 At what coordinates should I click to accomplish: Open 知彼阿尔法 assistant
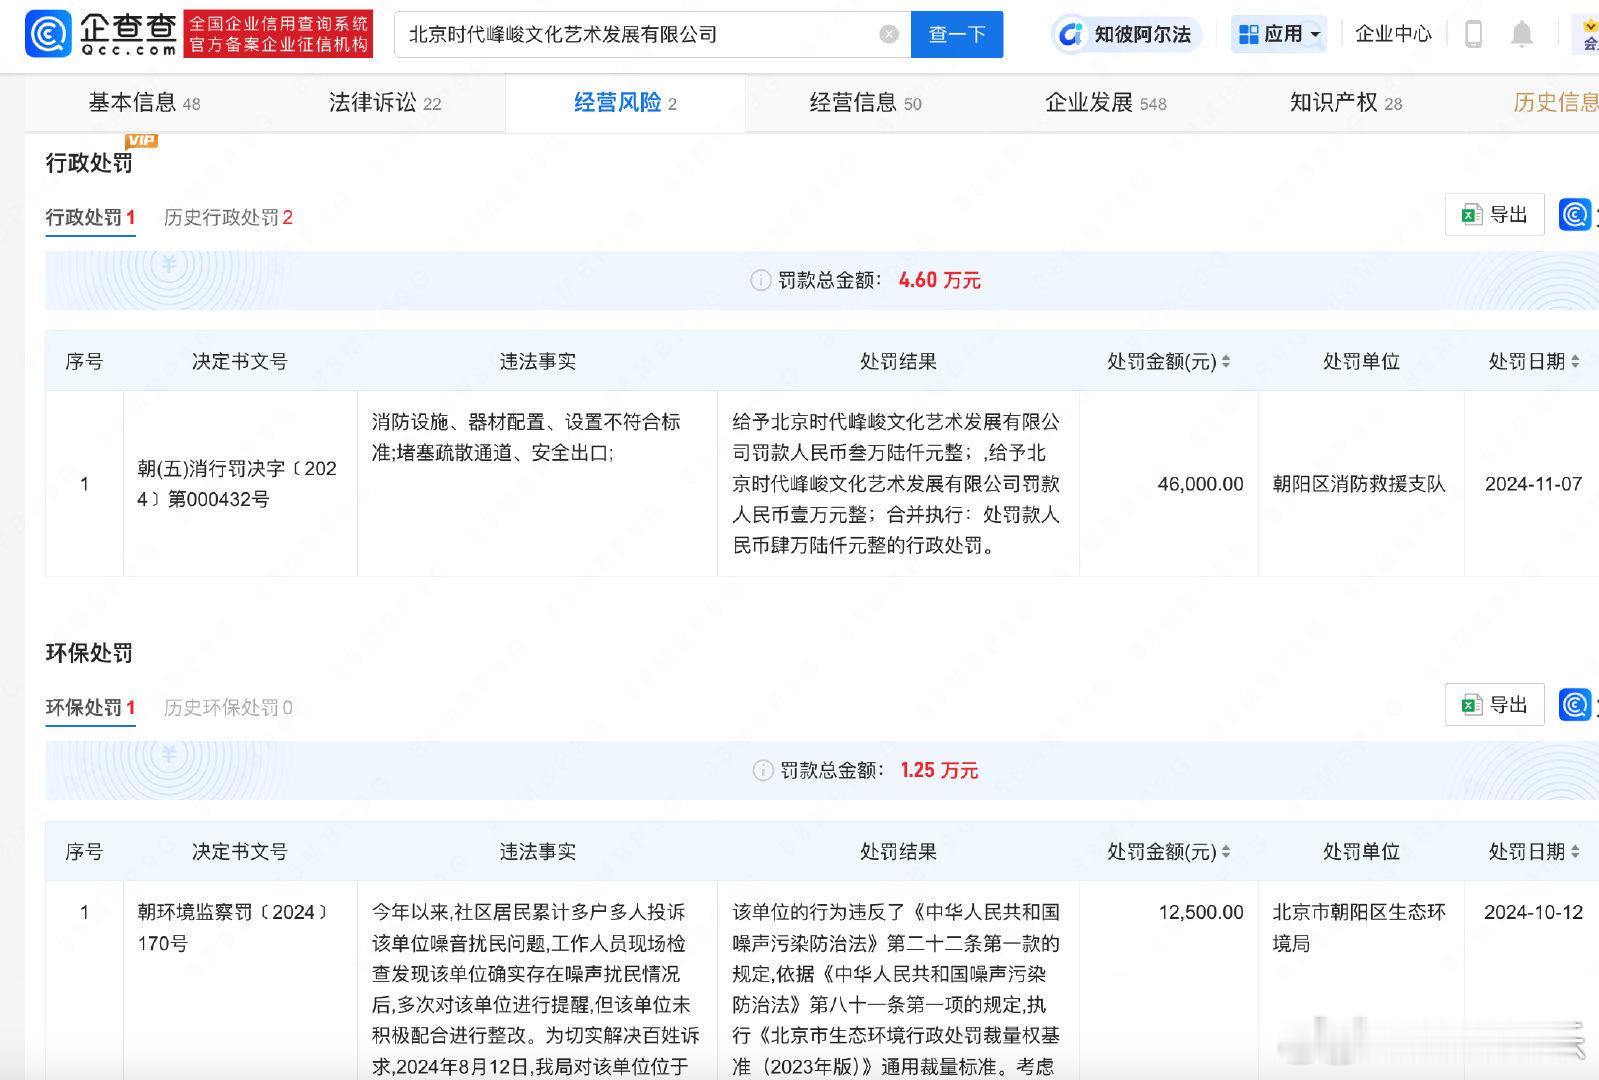click(x=1126, y=35)
